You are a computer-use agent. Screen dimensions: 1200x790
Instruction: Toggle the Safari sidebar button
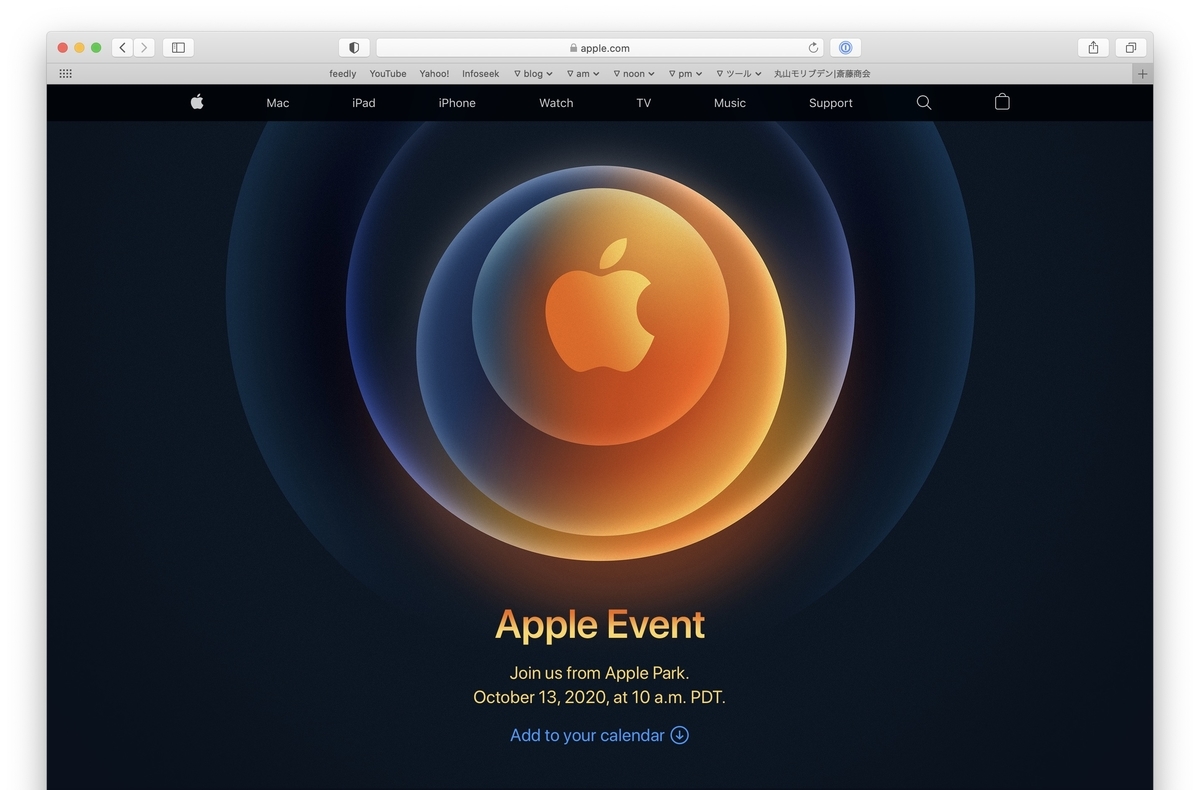coord(178,47)
